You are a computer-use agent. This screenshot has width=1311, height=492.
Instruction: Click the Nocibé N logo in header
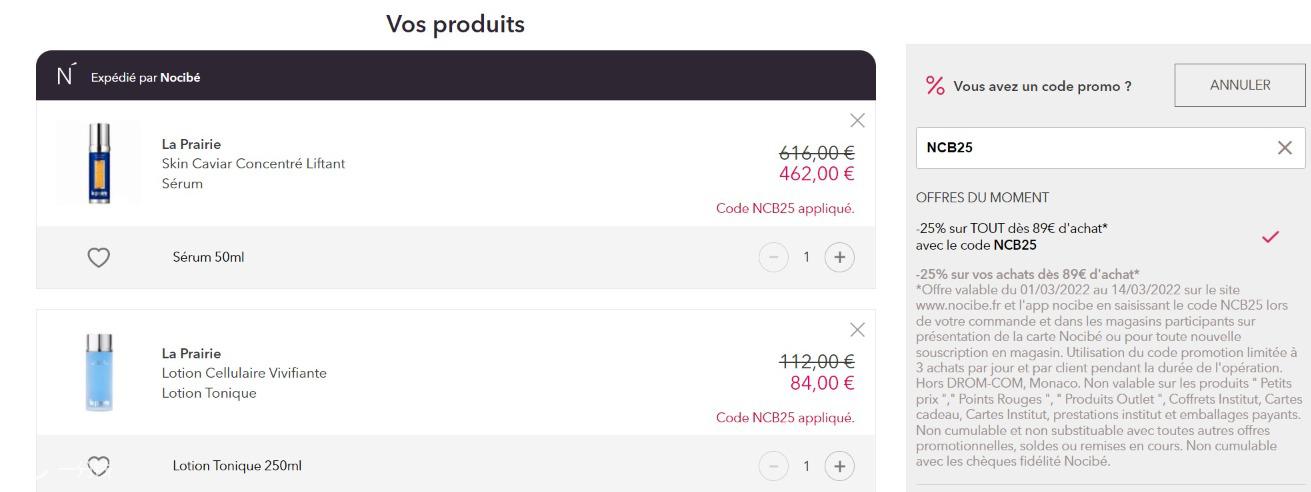[64, 76]
